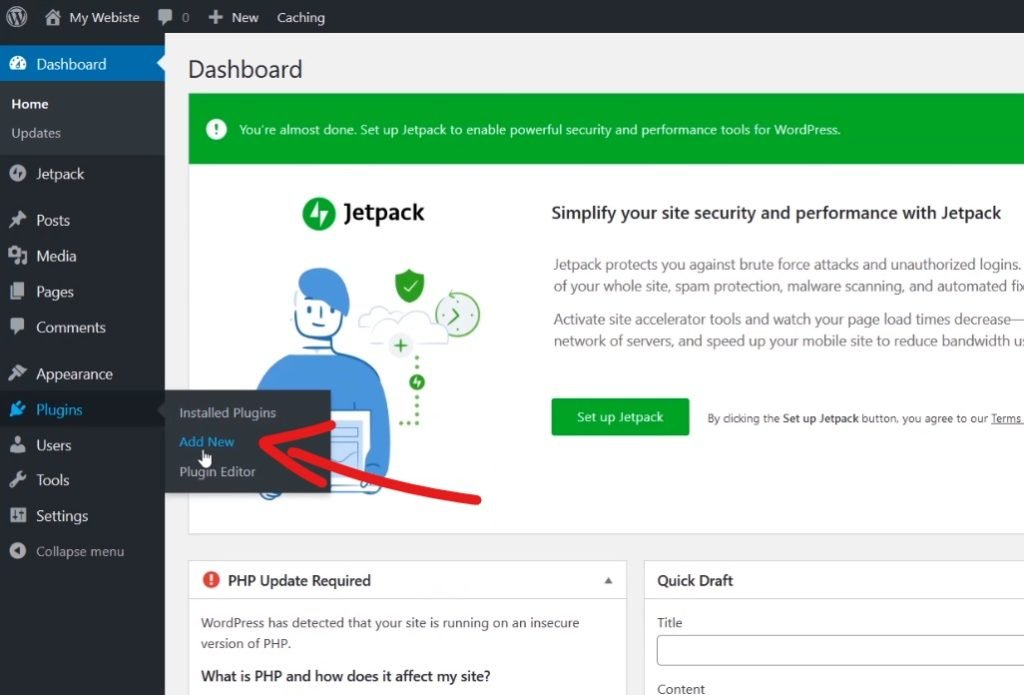Open the New content menu

click(245, 18)
